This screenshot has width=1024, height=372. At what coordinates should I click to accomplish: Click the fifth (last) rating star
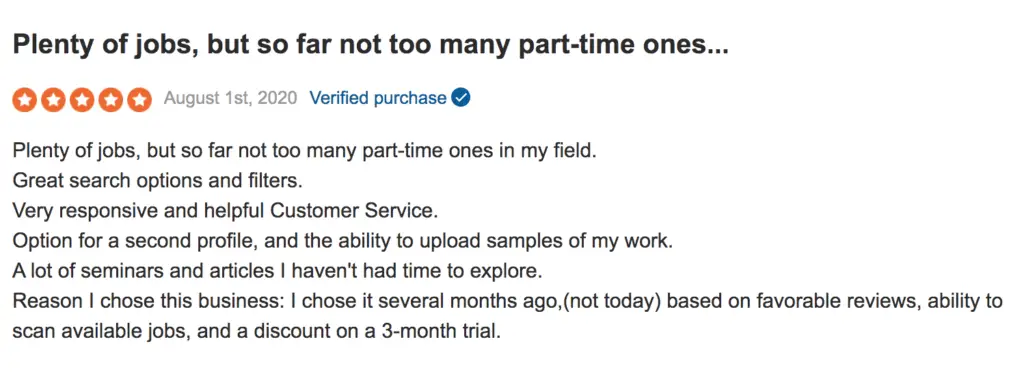coord(139,99)
